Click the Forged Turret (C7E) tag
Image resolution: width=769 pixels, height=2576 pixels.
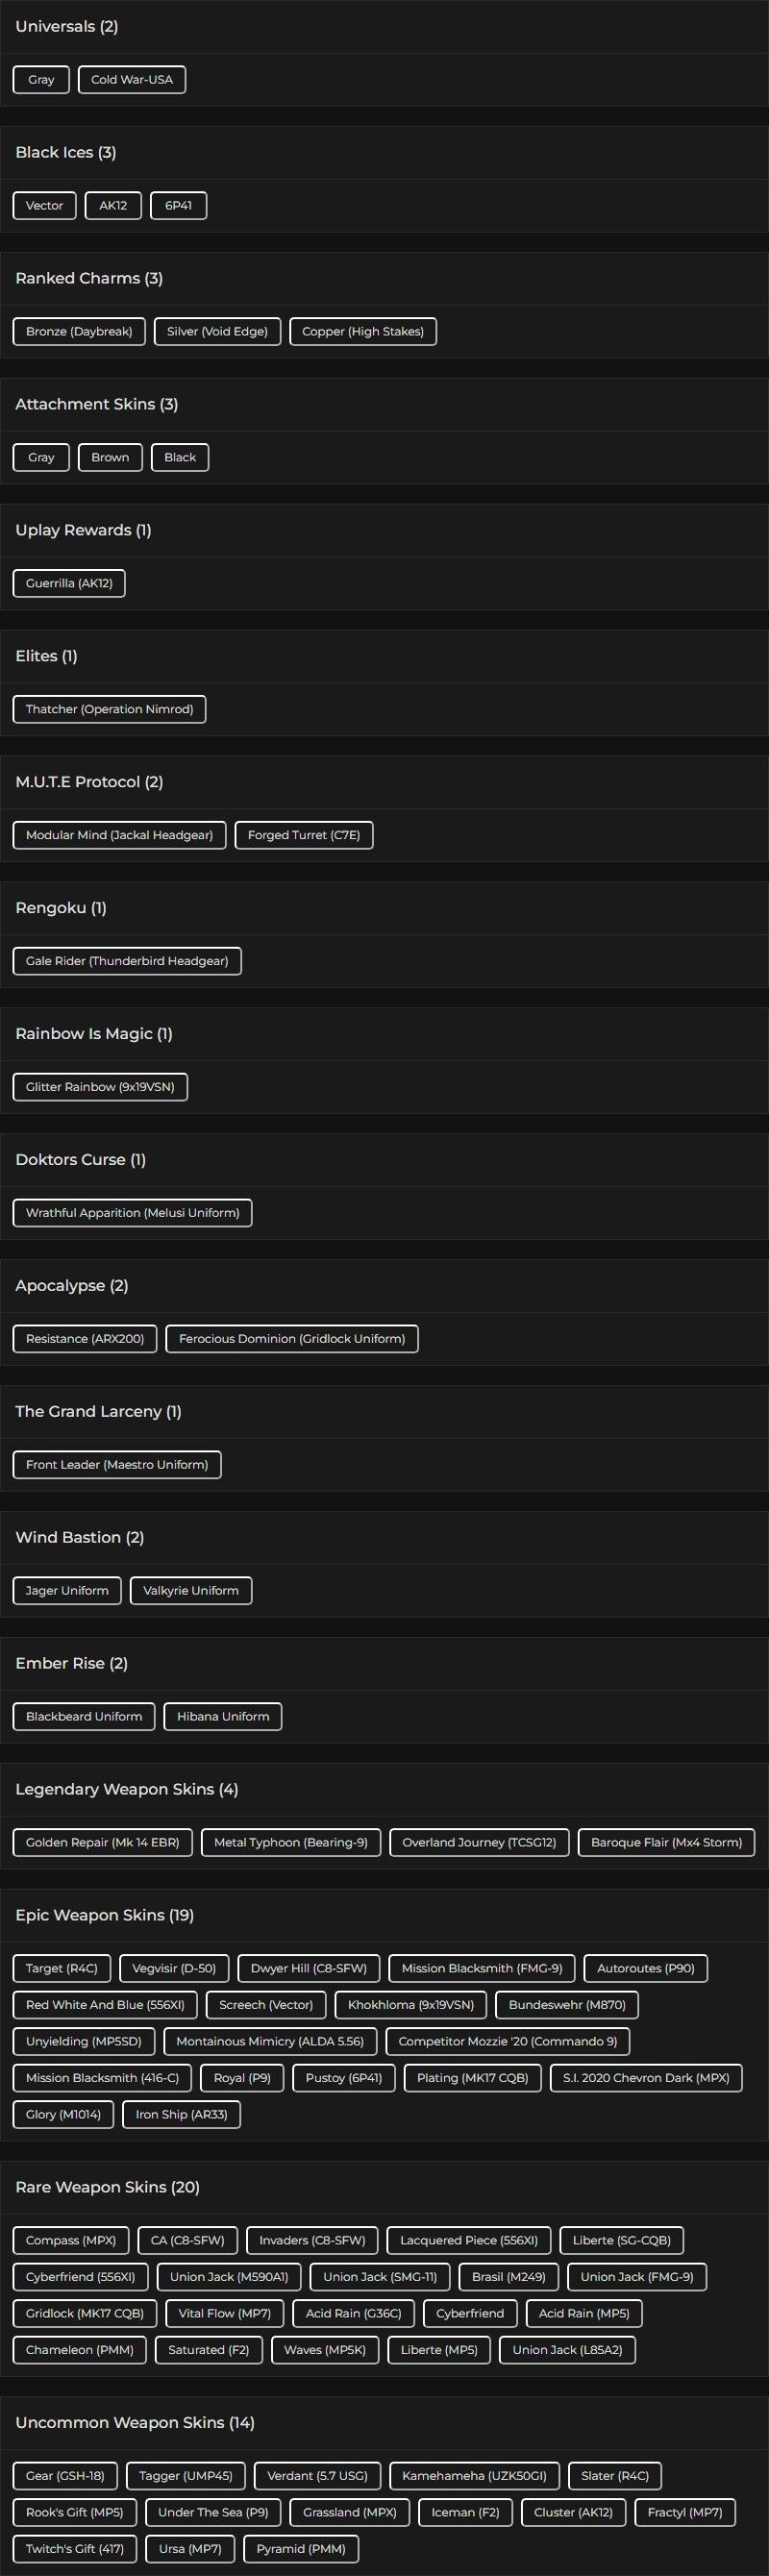click(304, 836)
